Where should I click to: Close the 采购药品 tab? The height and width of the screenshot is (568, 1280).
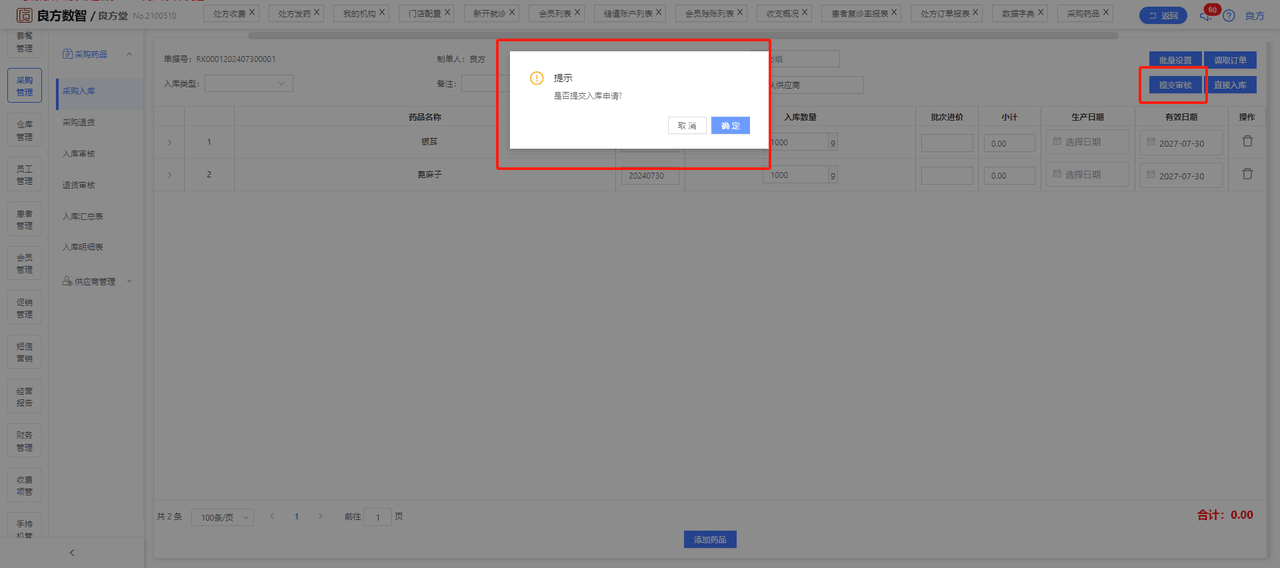click(1106, 14)
